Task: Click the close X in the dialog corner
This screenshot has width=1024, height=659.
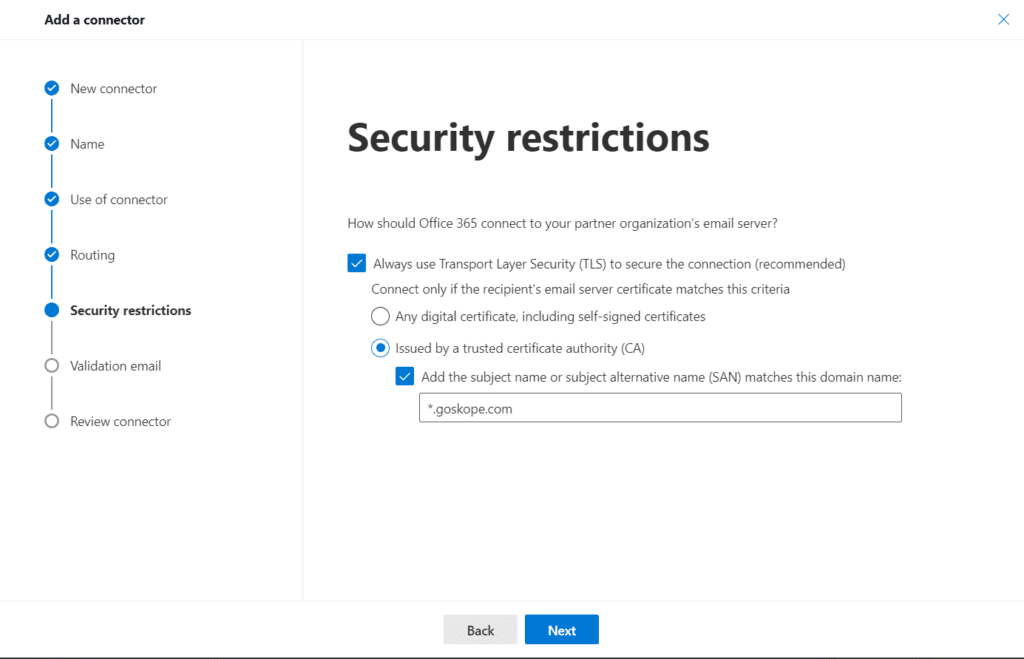Action: [x=1003, y=19]
